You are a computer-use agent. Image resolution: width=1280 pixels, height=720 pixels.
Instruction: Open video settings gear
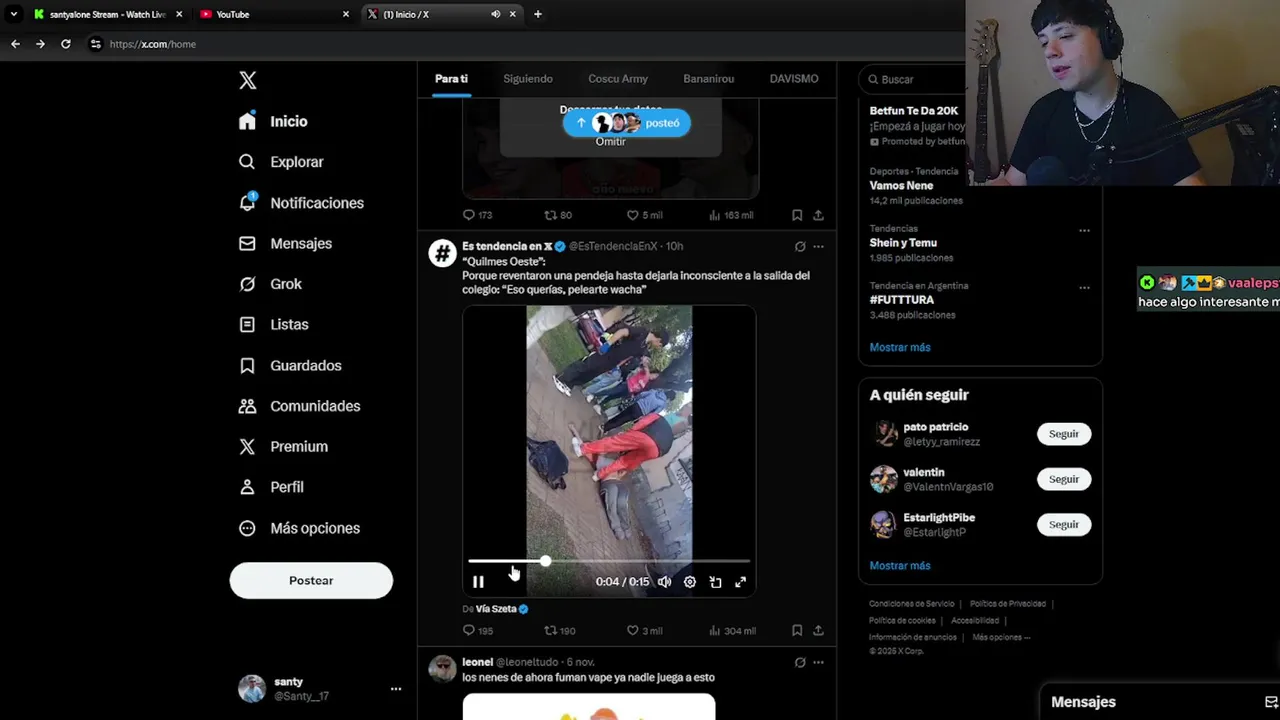pos(690,582)
